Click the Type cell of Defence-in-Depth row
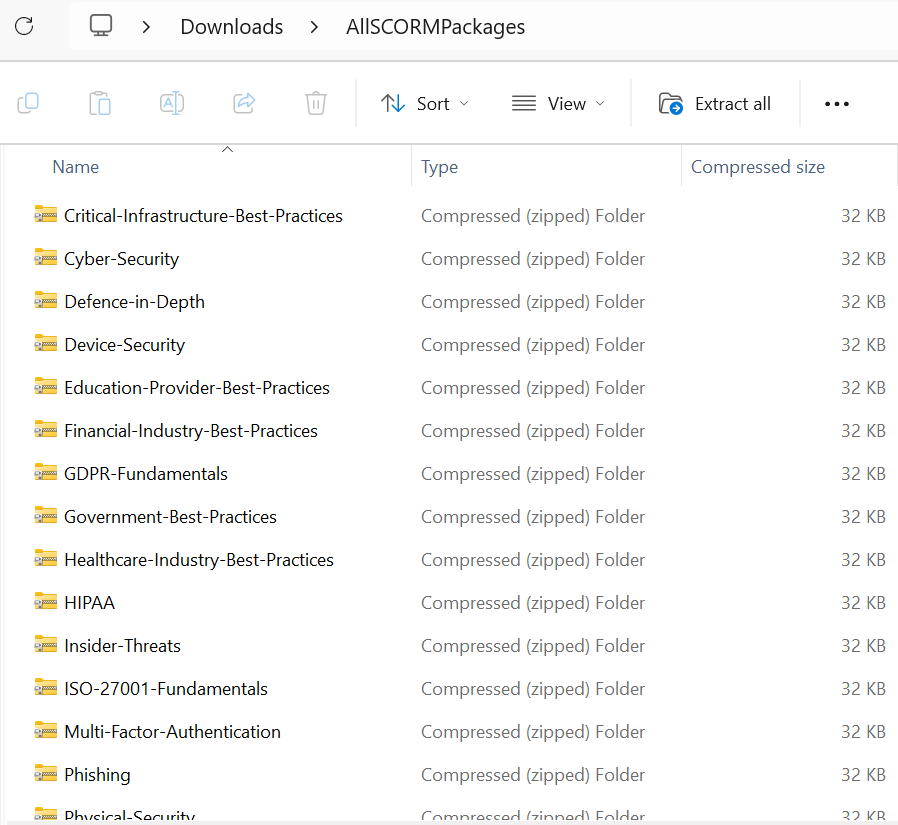This screenshot has height=825, width=898. click(x=533, y=302)
